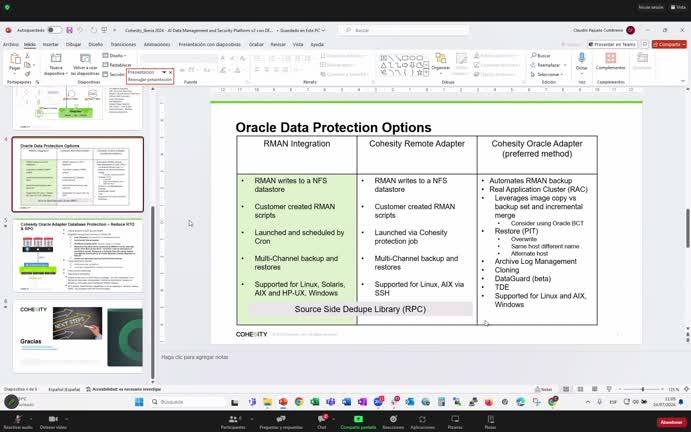Switch to Slide Sorter view icon
This screenshot has height=432, width=691.
(x=580, y=389)
